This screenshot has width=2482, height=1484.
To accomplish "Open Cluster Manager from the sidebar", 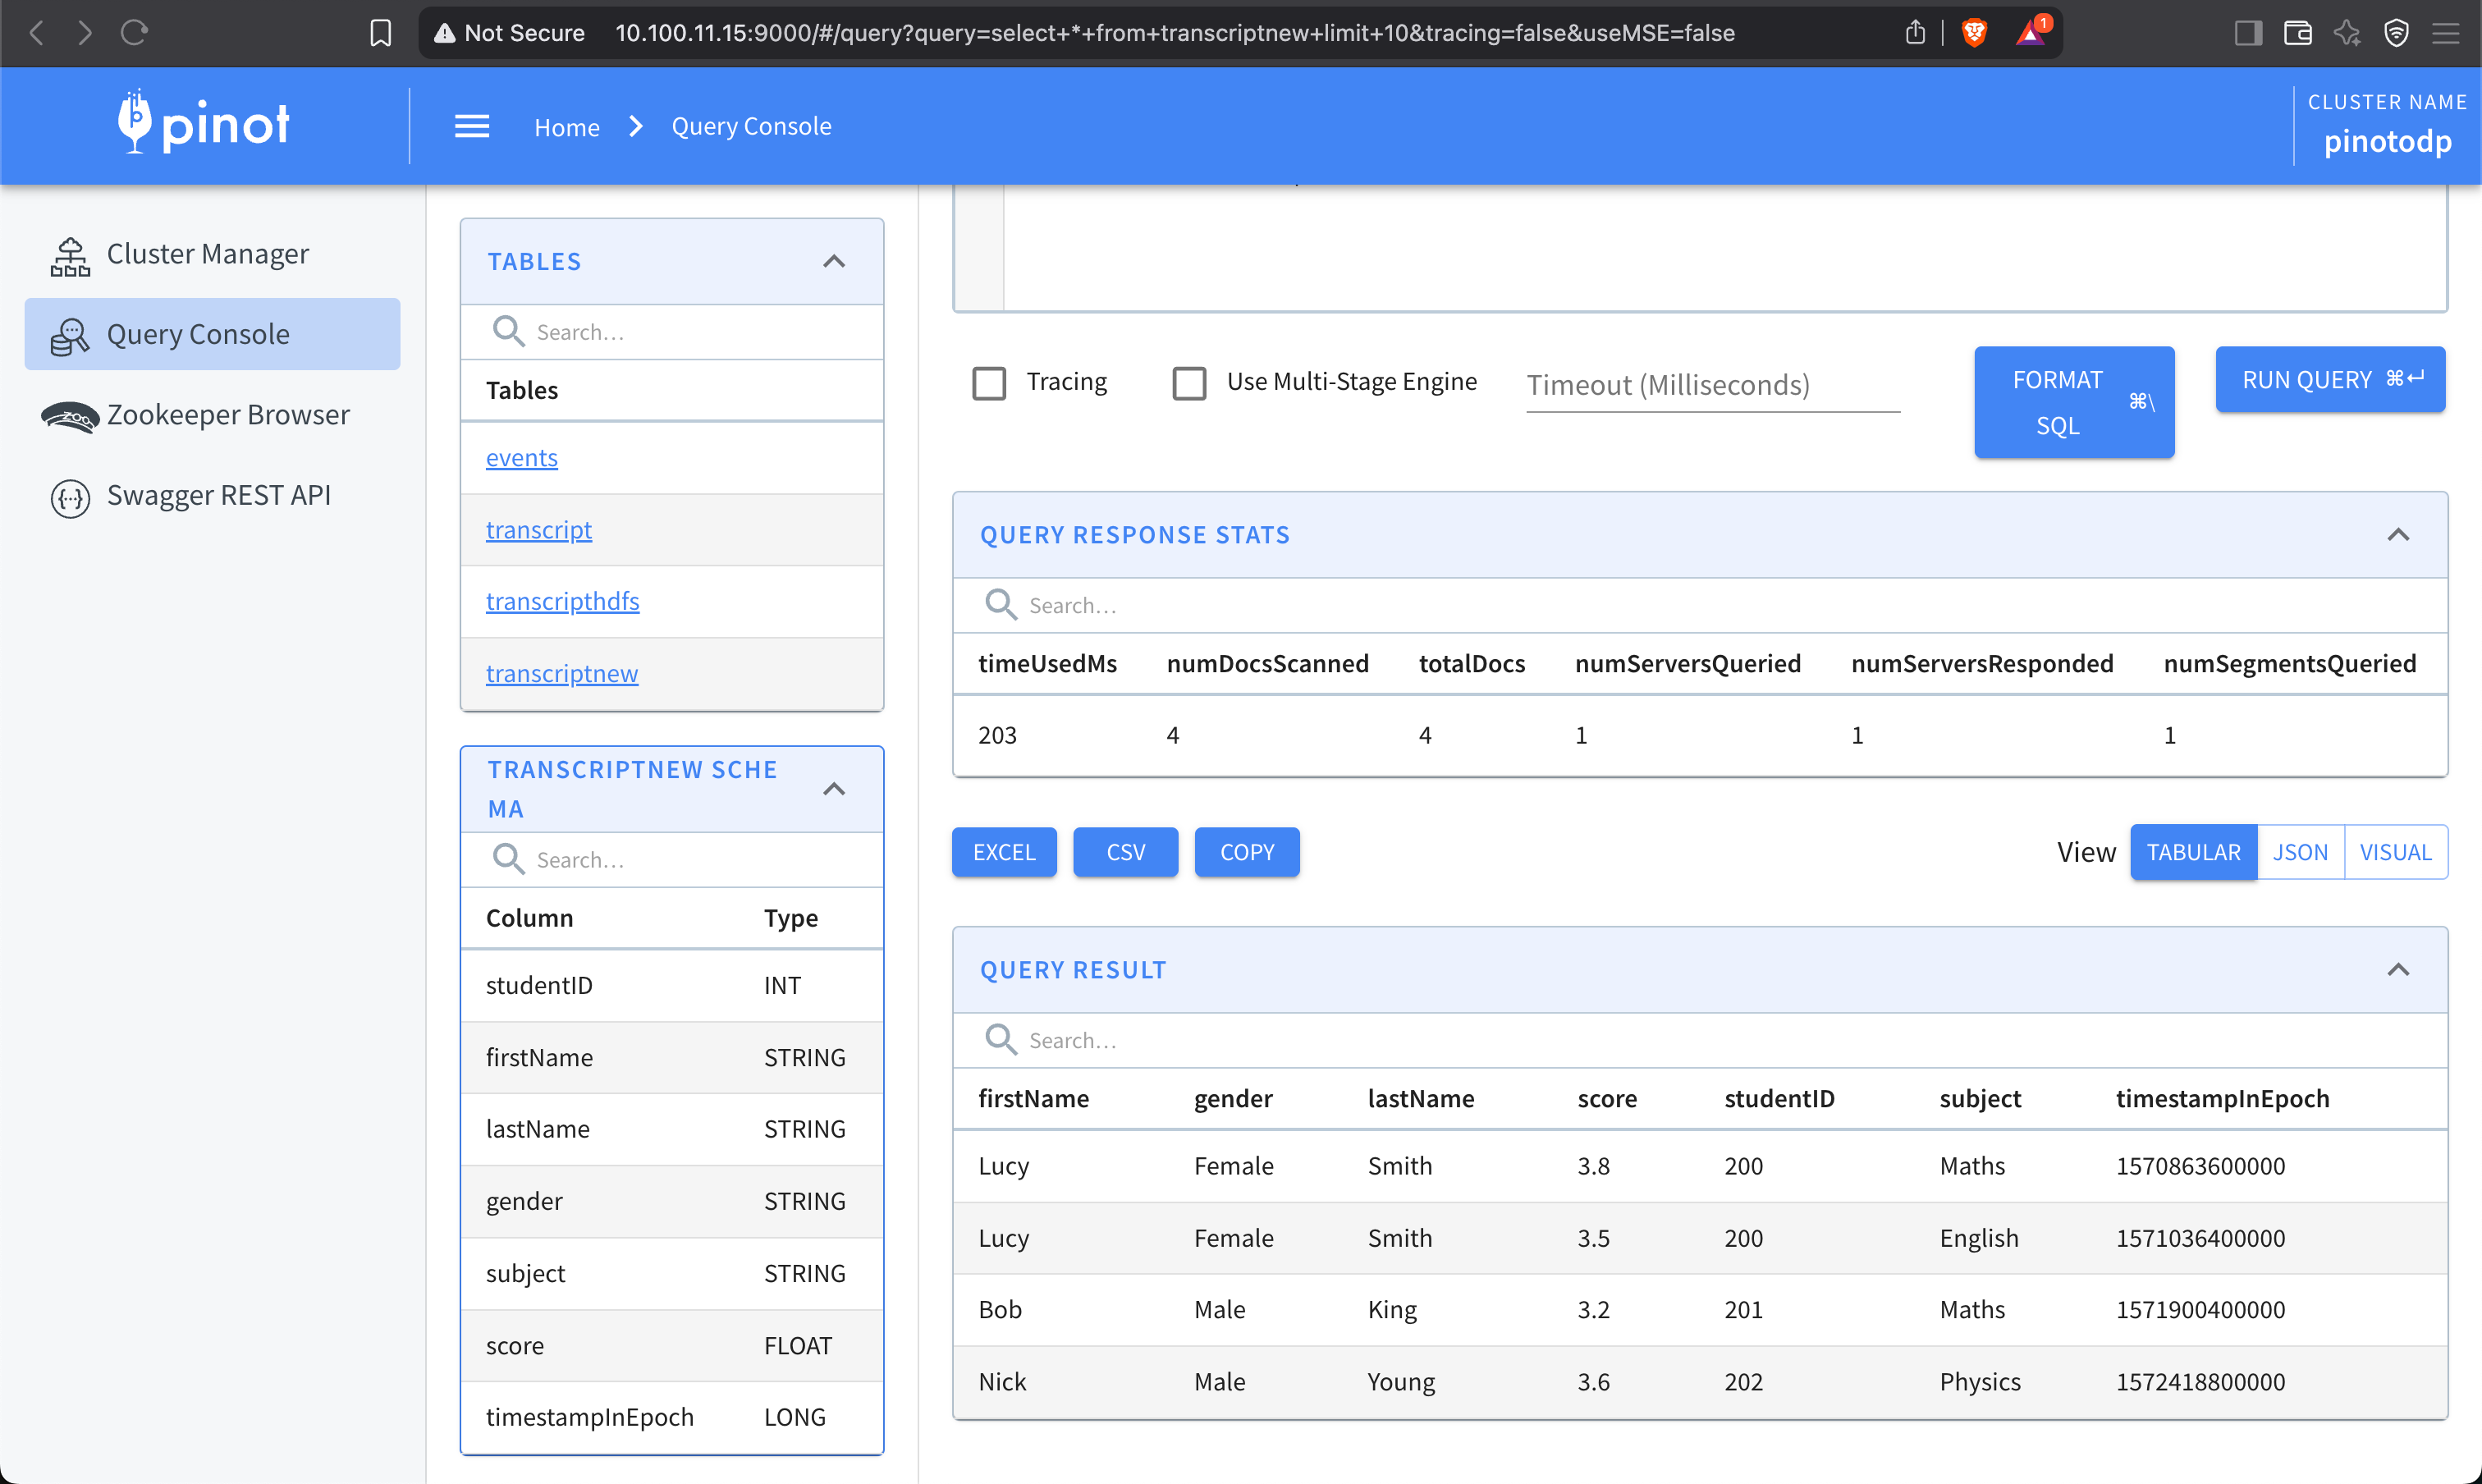I will click(x=212, y=254).
